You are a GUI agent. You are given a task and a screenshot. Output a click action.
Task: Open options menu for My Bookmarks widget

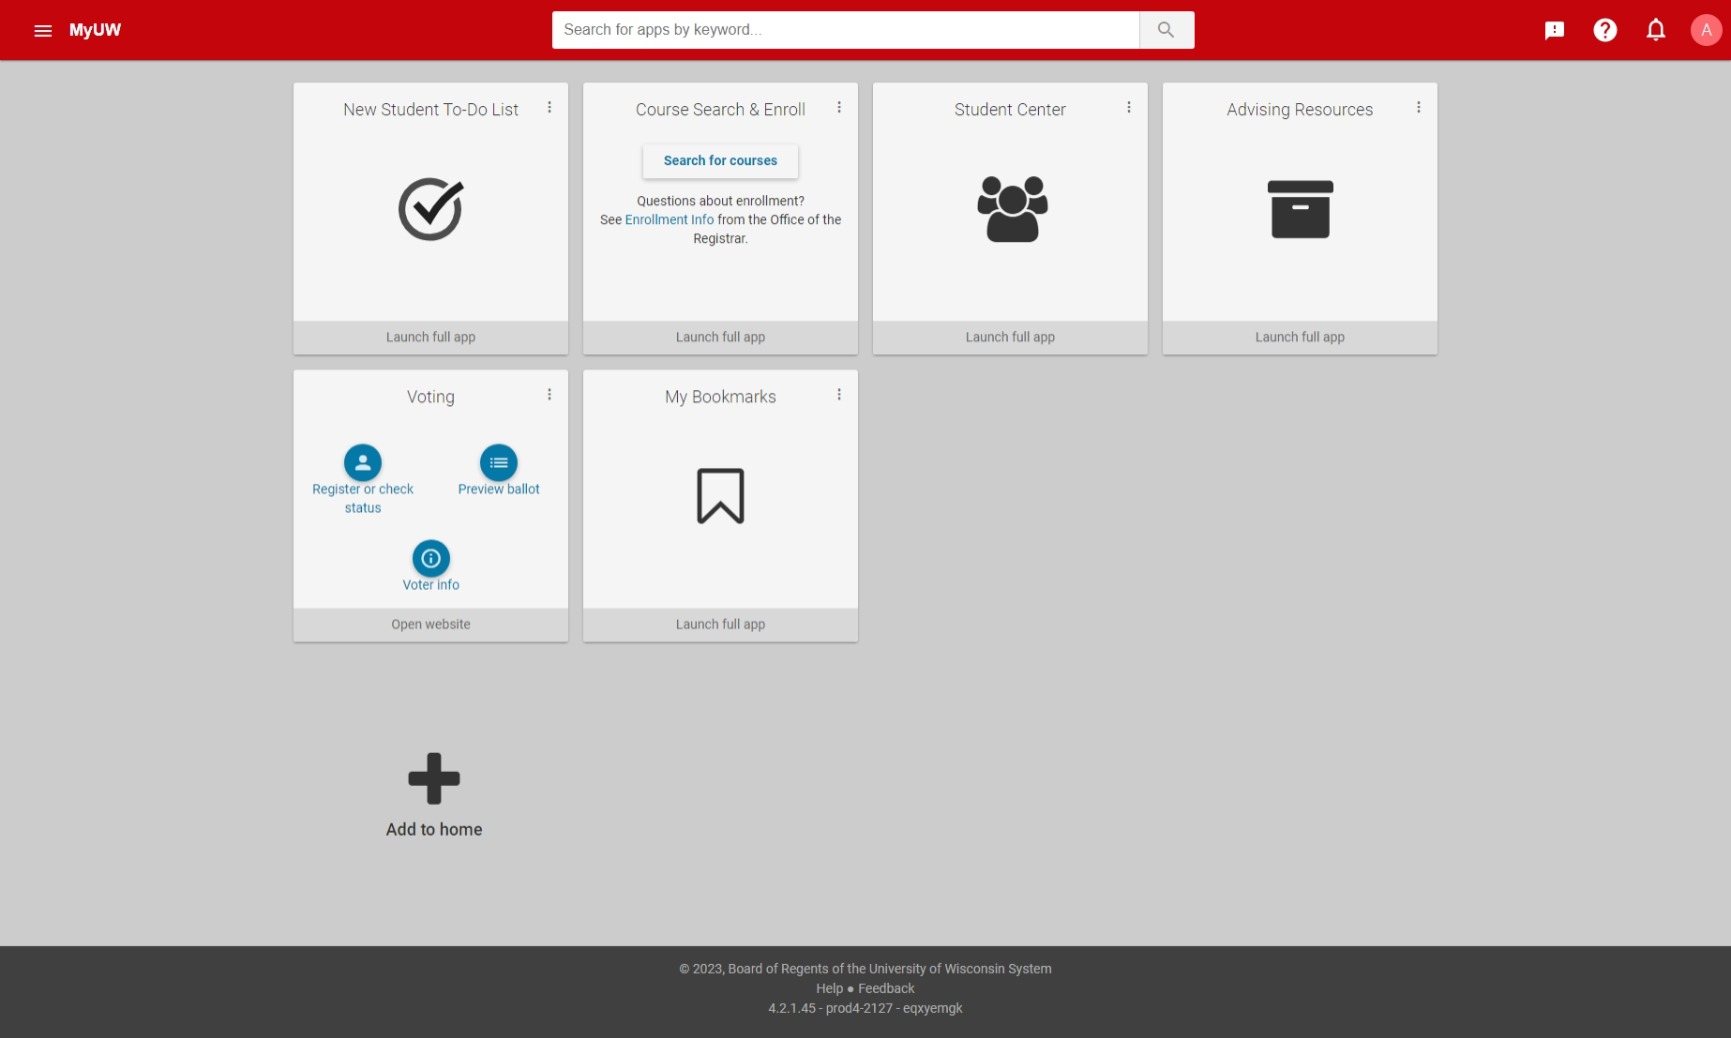[x=839, y=395]
